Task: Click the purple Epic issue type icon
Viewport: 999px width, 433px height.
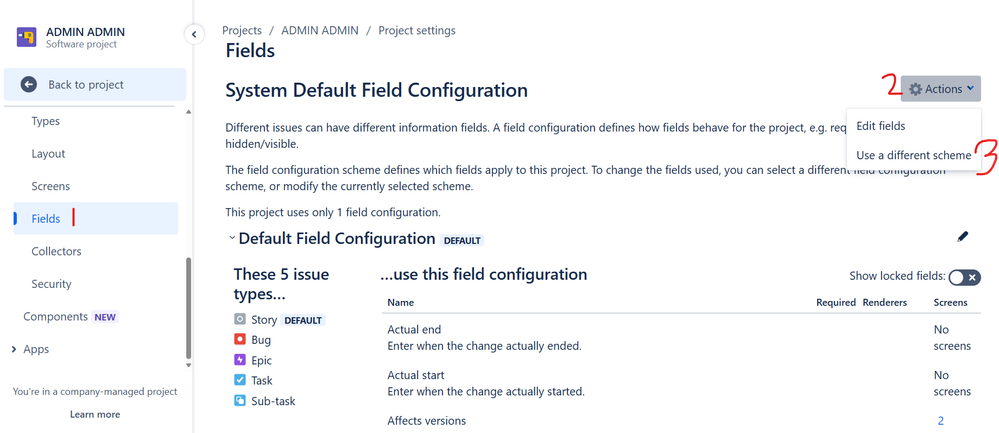Action: (x=240, y=360)
